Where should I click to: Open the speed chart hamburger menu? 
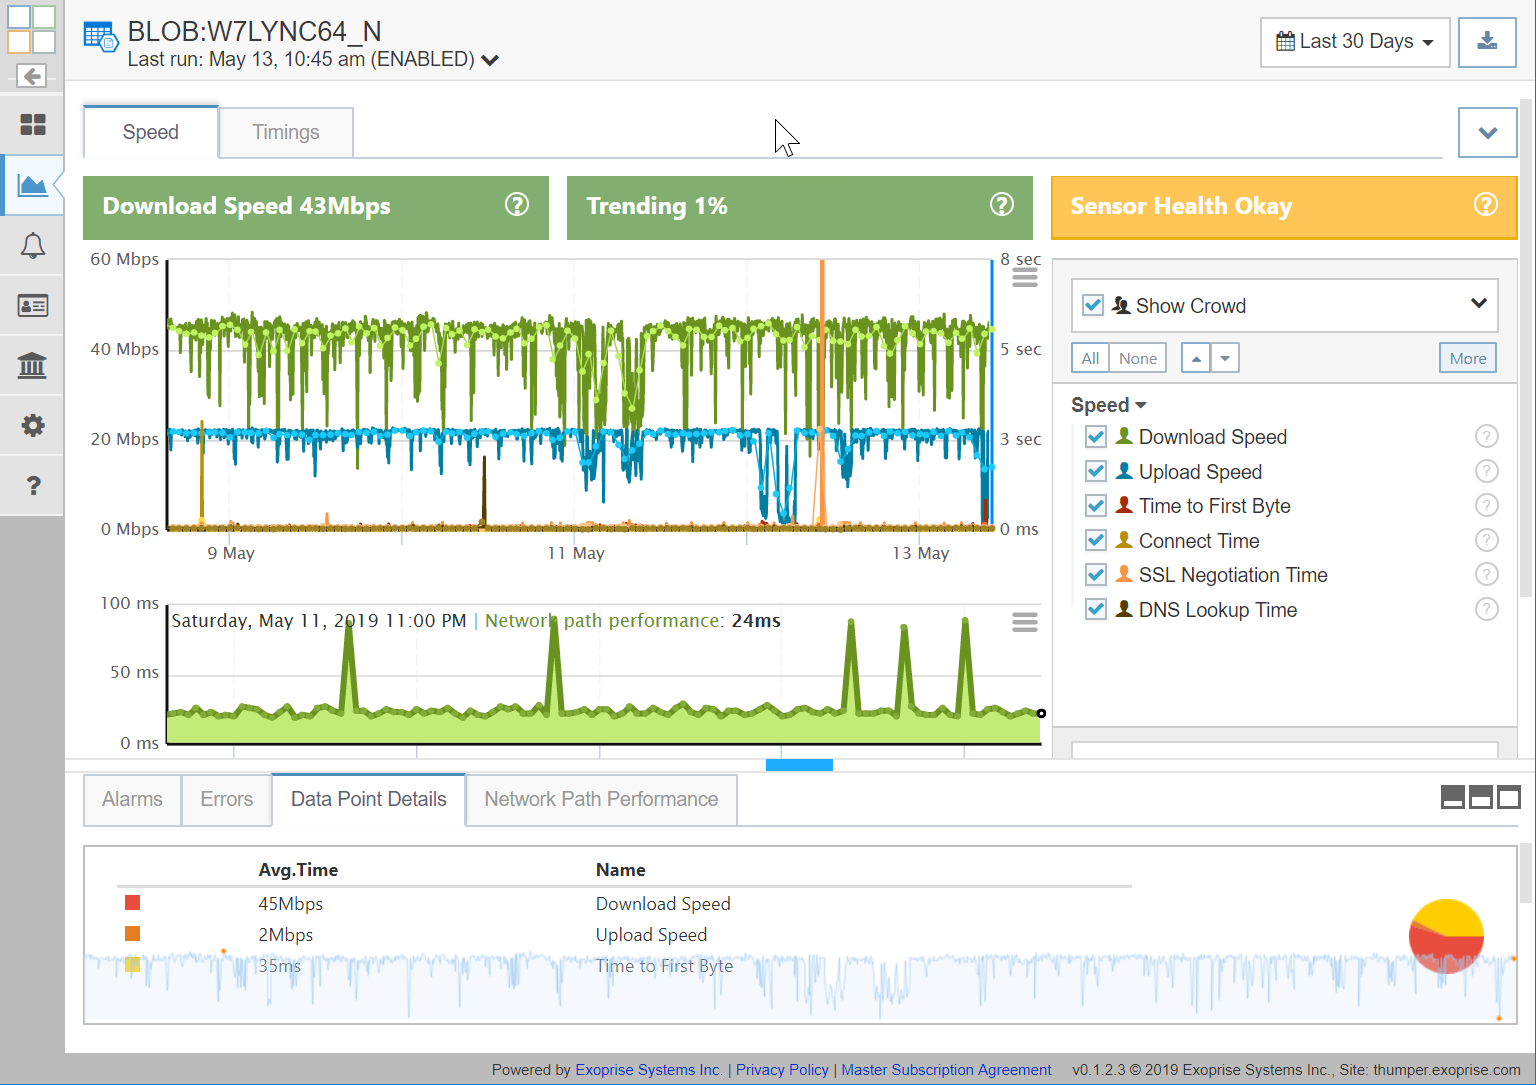1025,278
